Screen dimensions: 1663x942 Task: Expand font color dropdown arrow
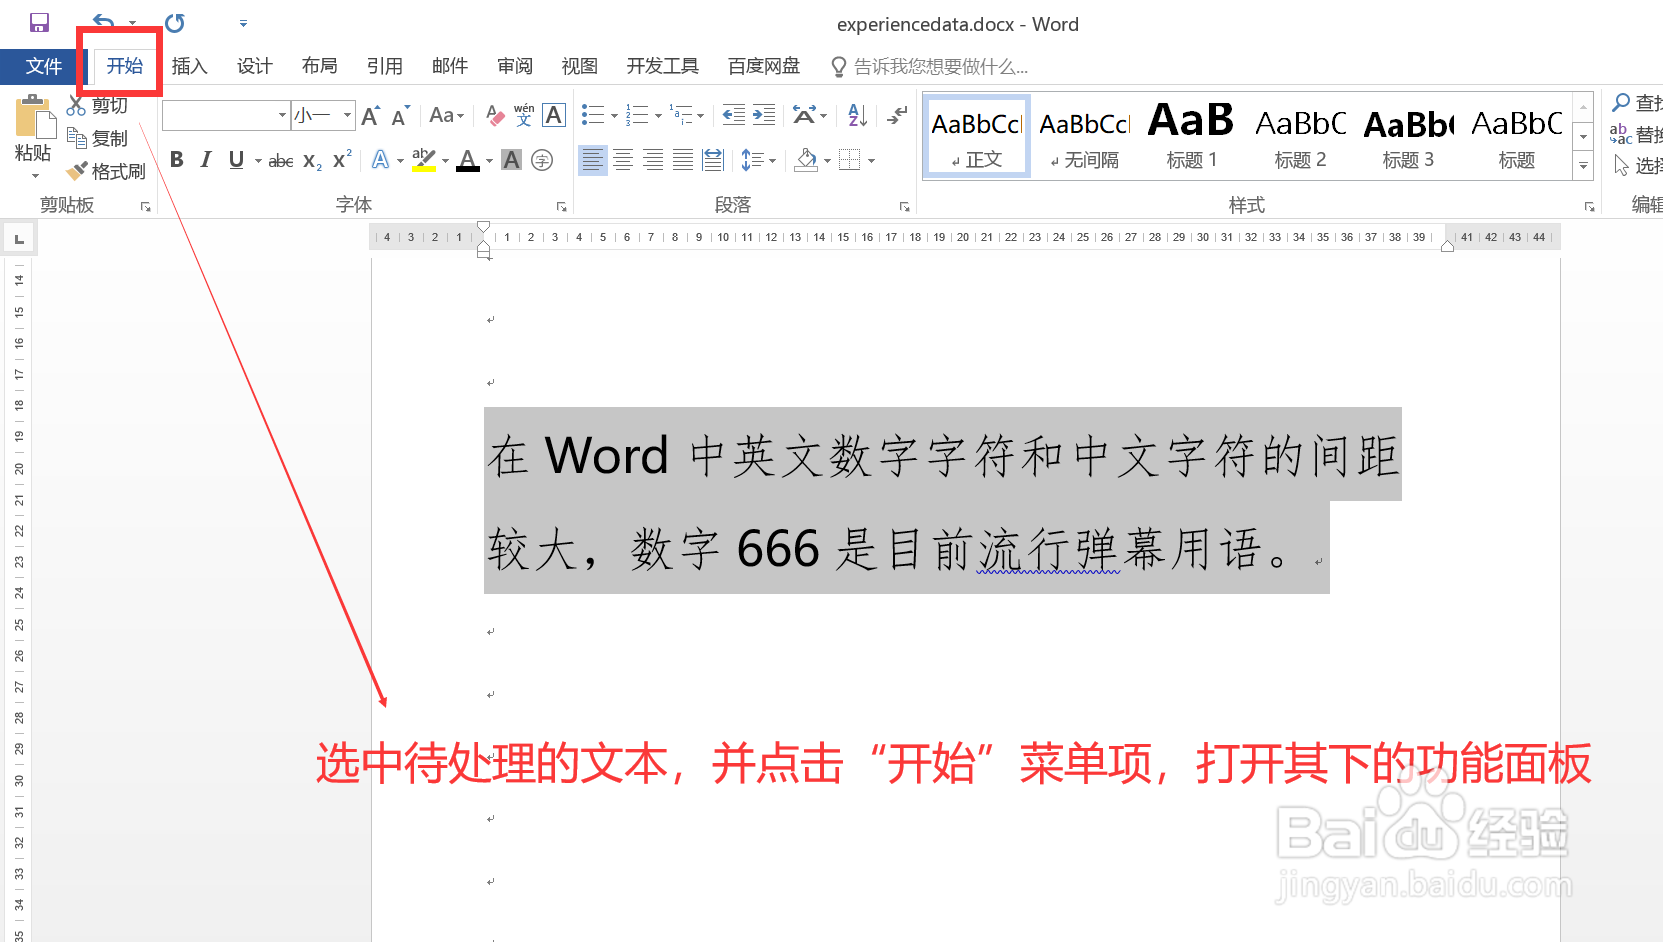489,160
